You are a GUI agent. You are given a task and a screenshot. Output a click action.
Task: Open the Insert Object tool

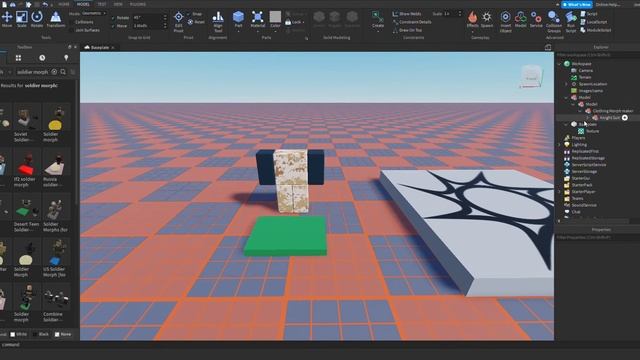(505, 21)
